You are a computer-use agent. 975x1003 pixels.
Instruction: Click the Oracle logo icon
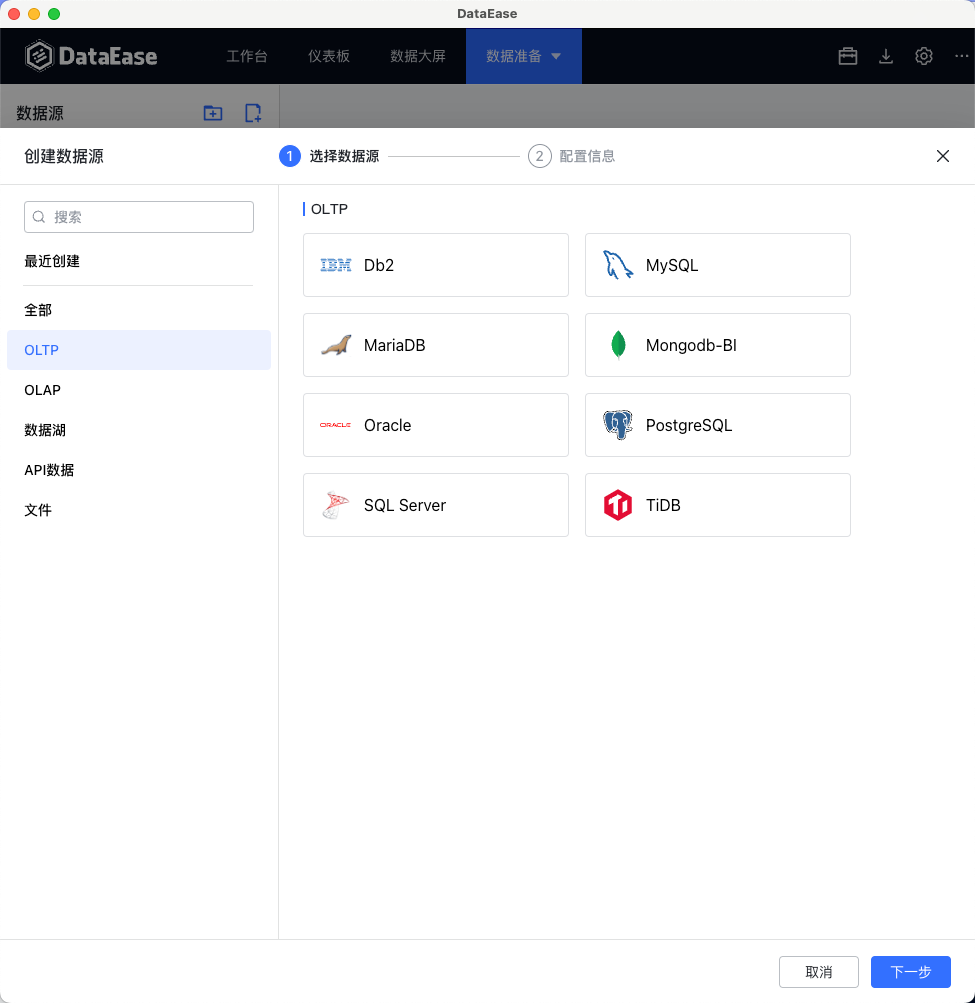(x=335, y=425)
